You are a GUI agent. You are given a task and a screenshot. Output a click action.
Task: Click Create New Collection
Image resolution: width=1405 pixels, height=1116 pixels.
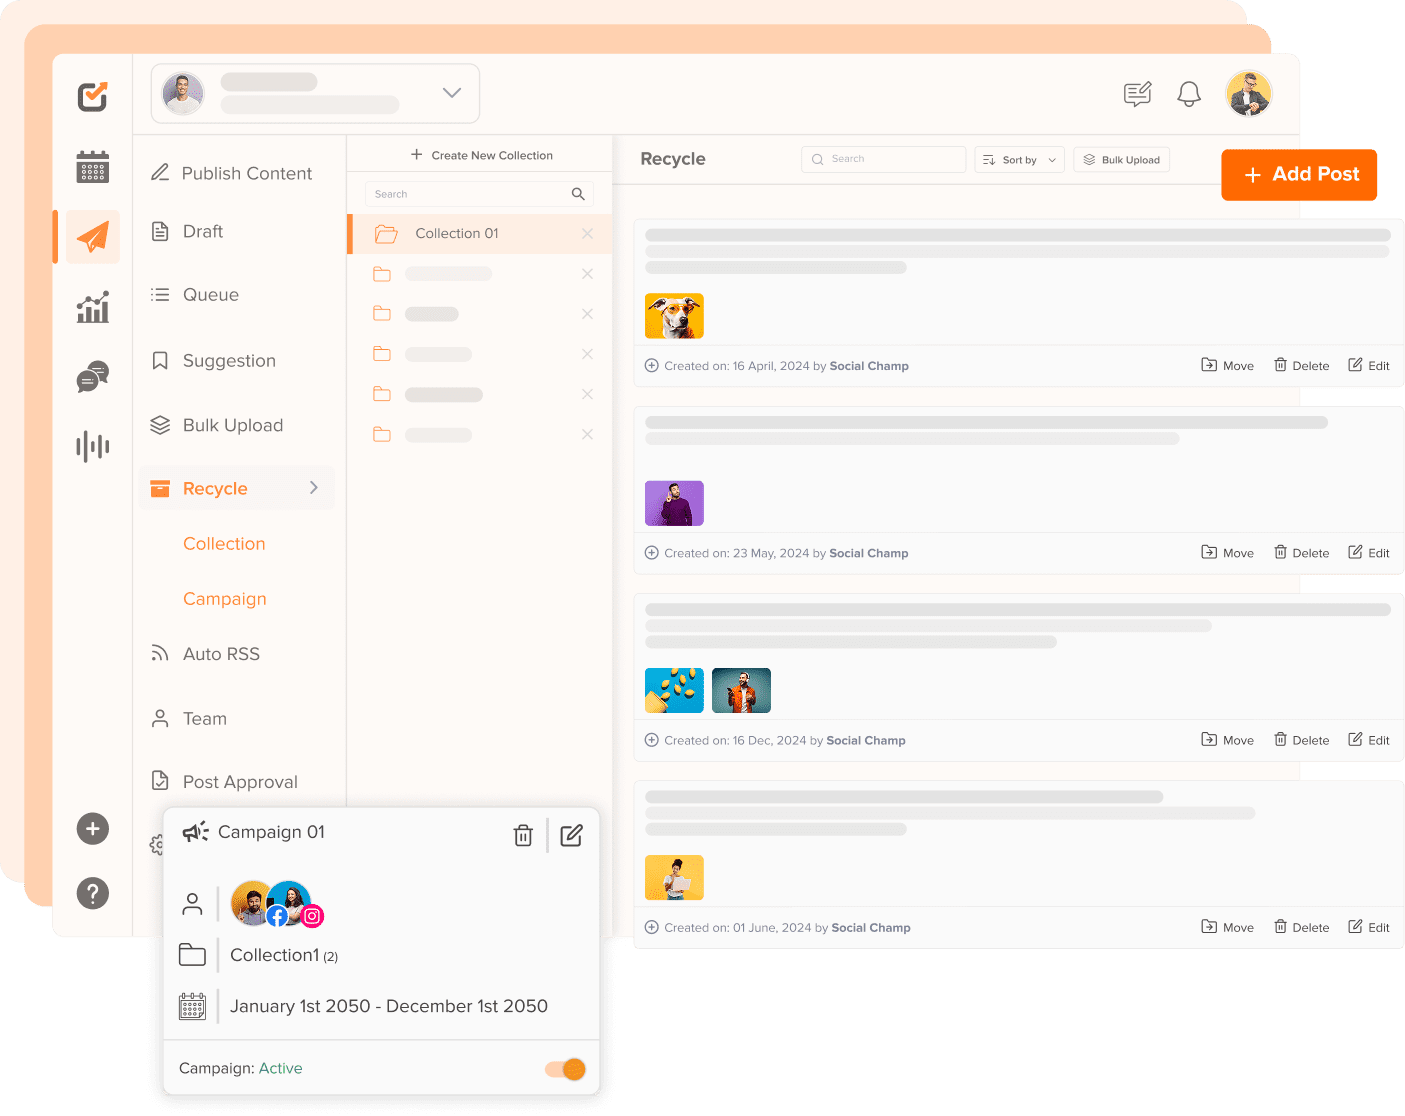(x=481, y=155)
